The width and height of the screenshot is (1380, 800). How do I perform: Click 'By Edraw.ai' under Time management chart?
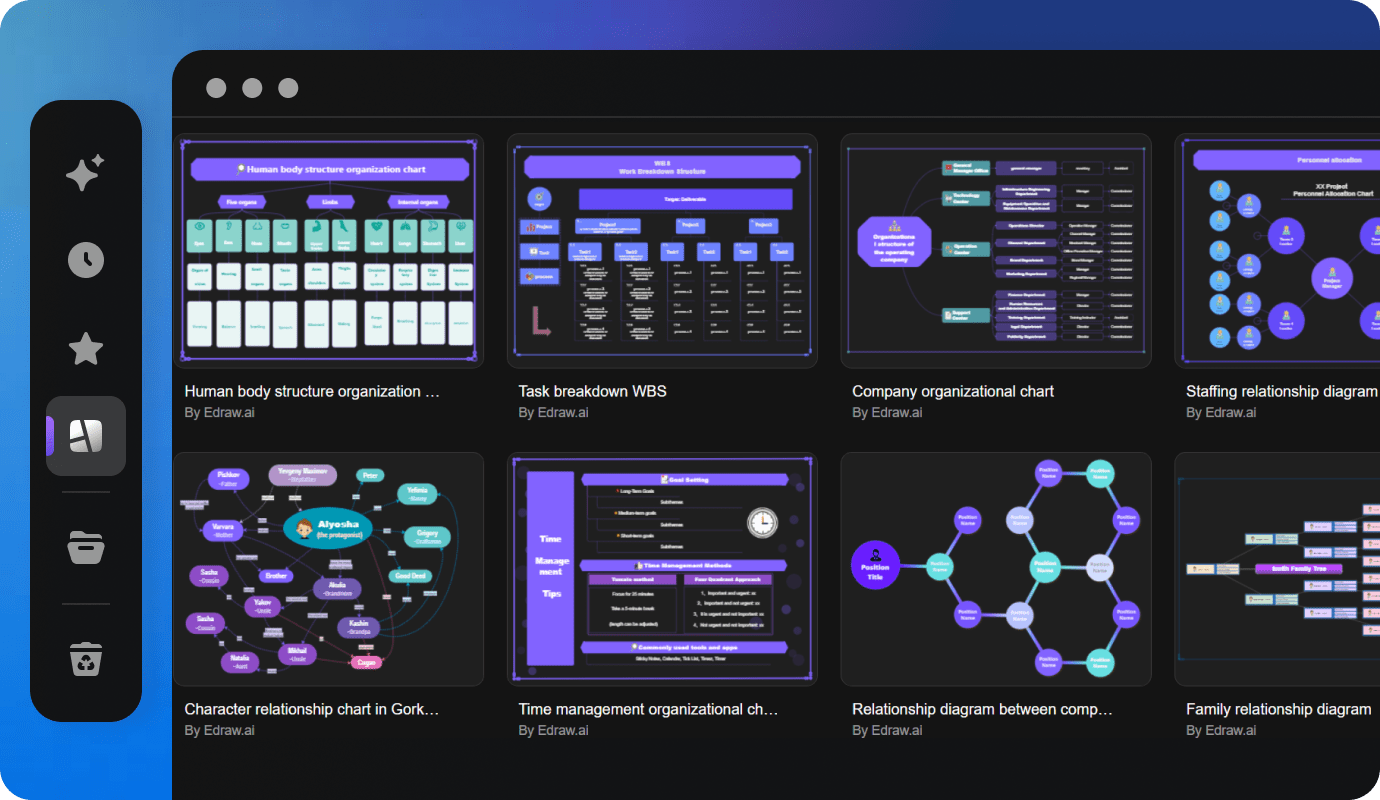[554, 731]
